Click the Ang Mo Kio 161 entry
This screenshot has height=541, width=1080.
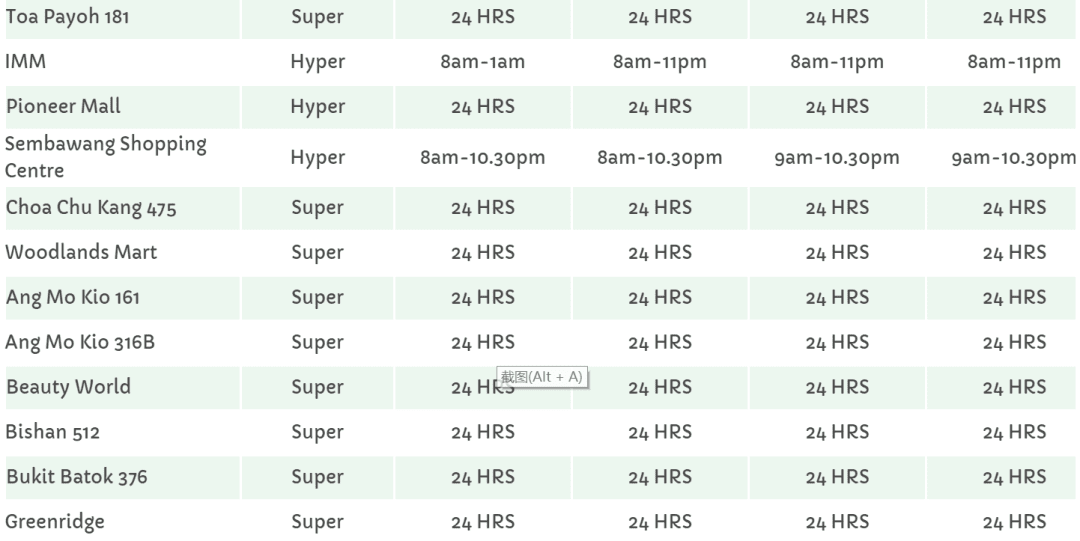(73, 297)
